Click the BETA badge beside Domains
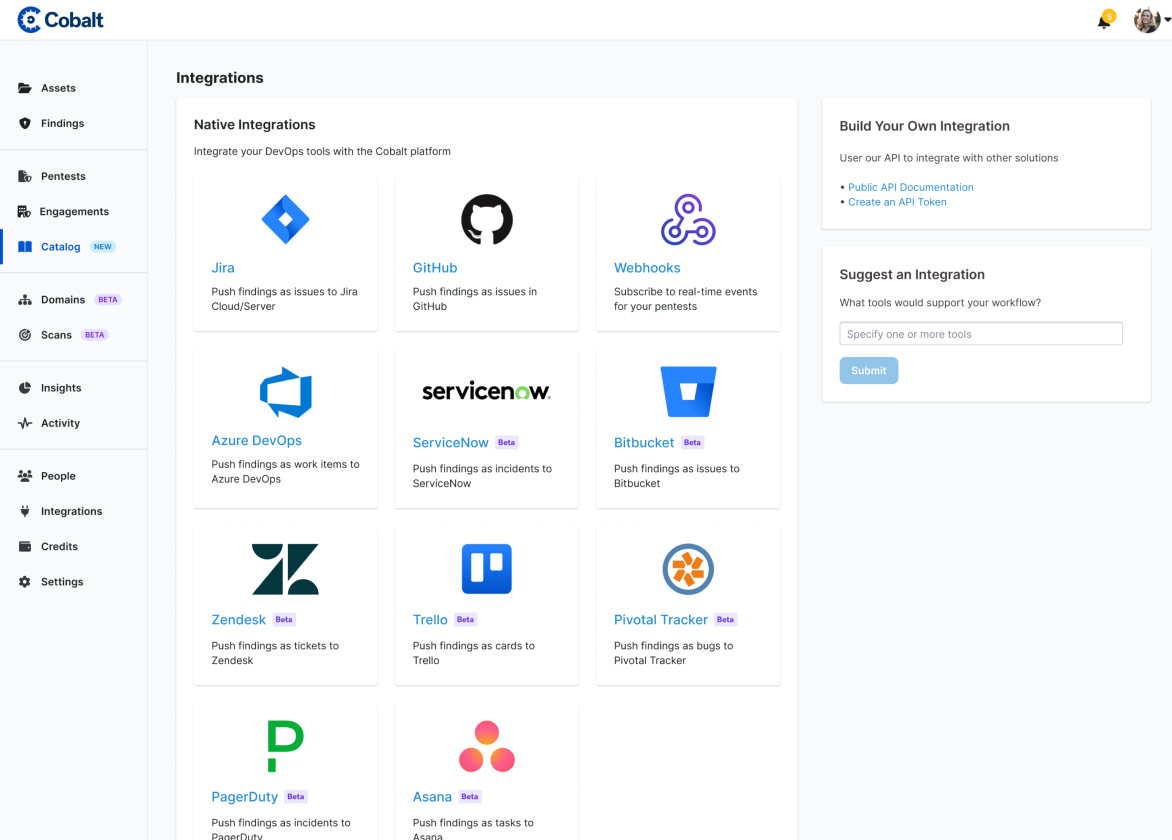The width and height of the screenshot is (1172, 840). pos(108,300)
